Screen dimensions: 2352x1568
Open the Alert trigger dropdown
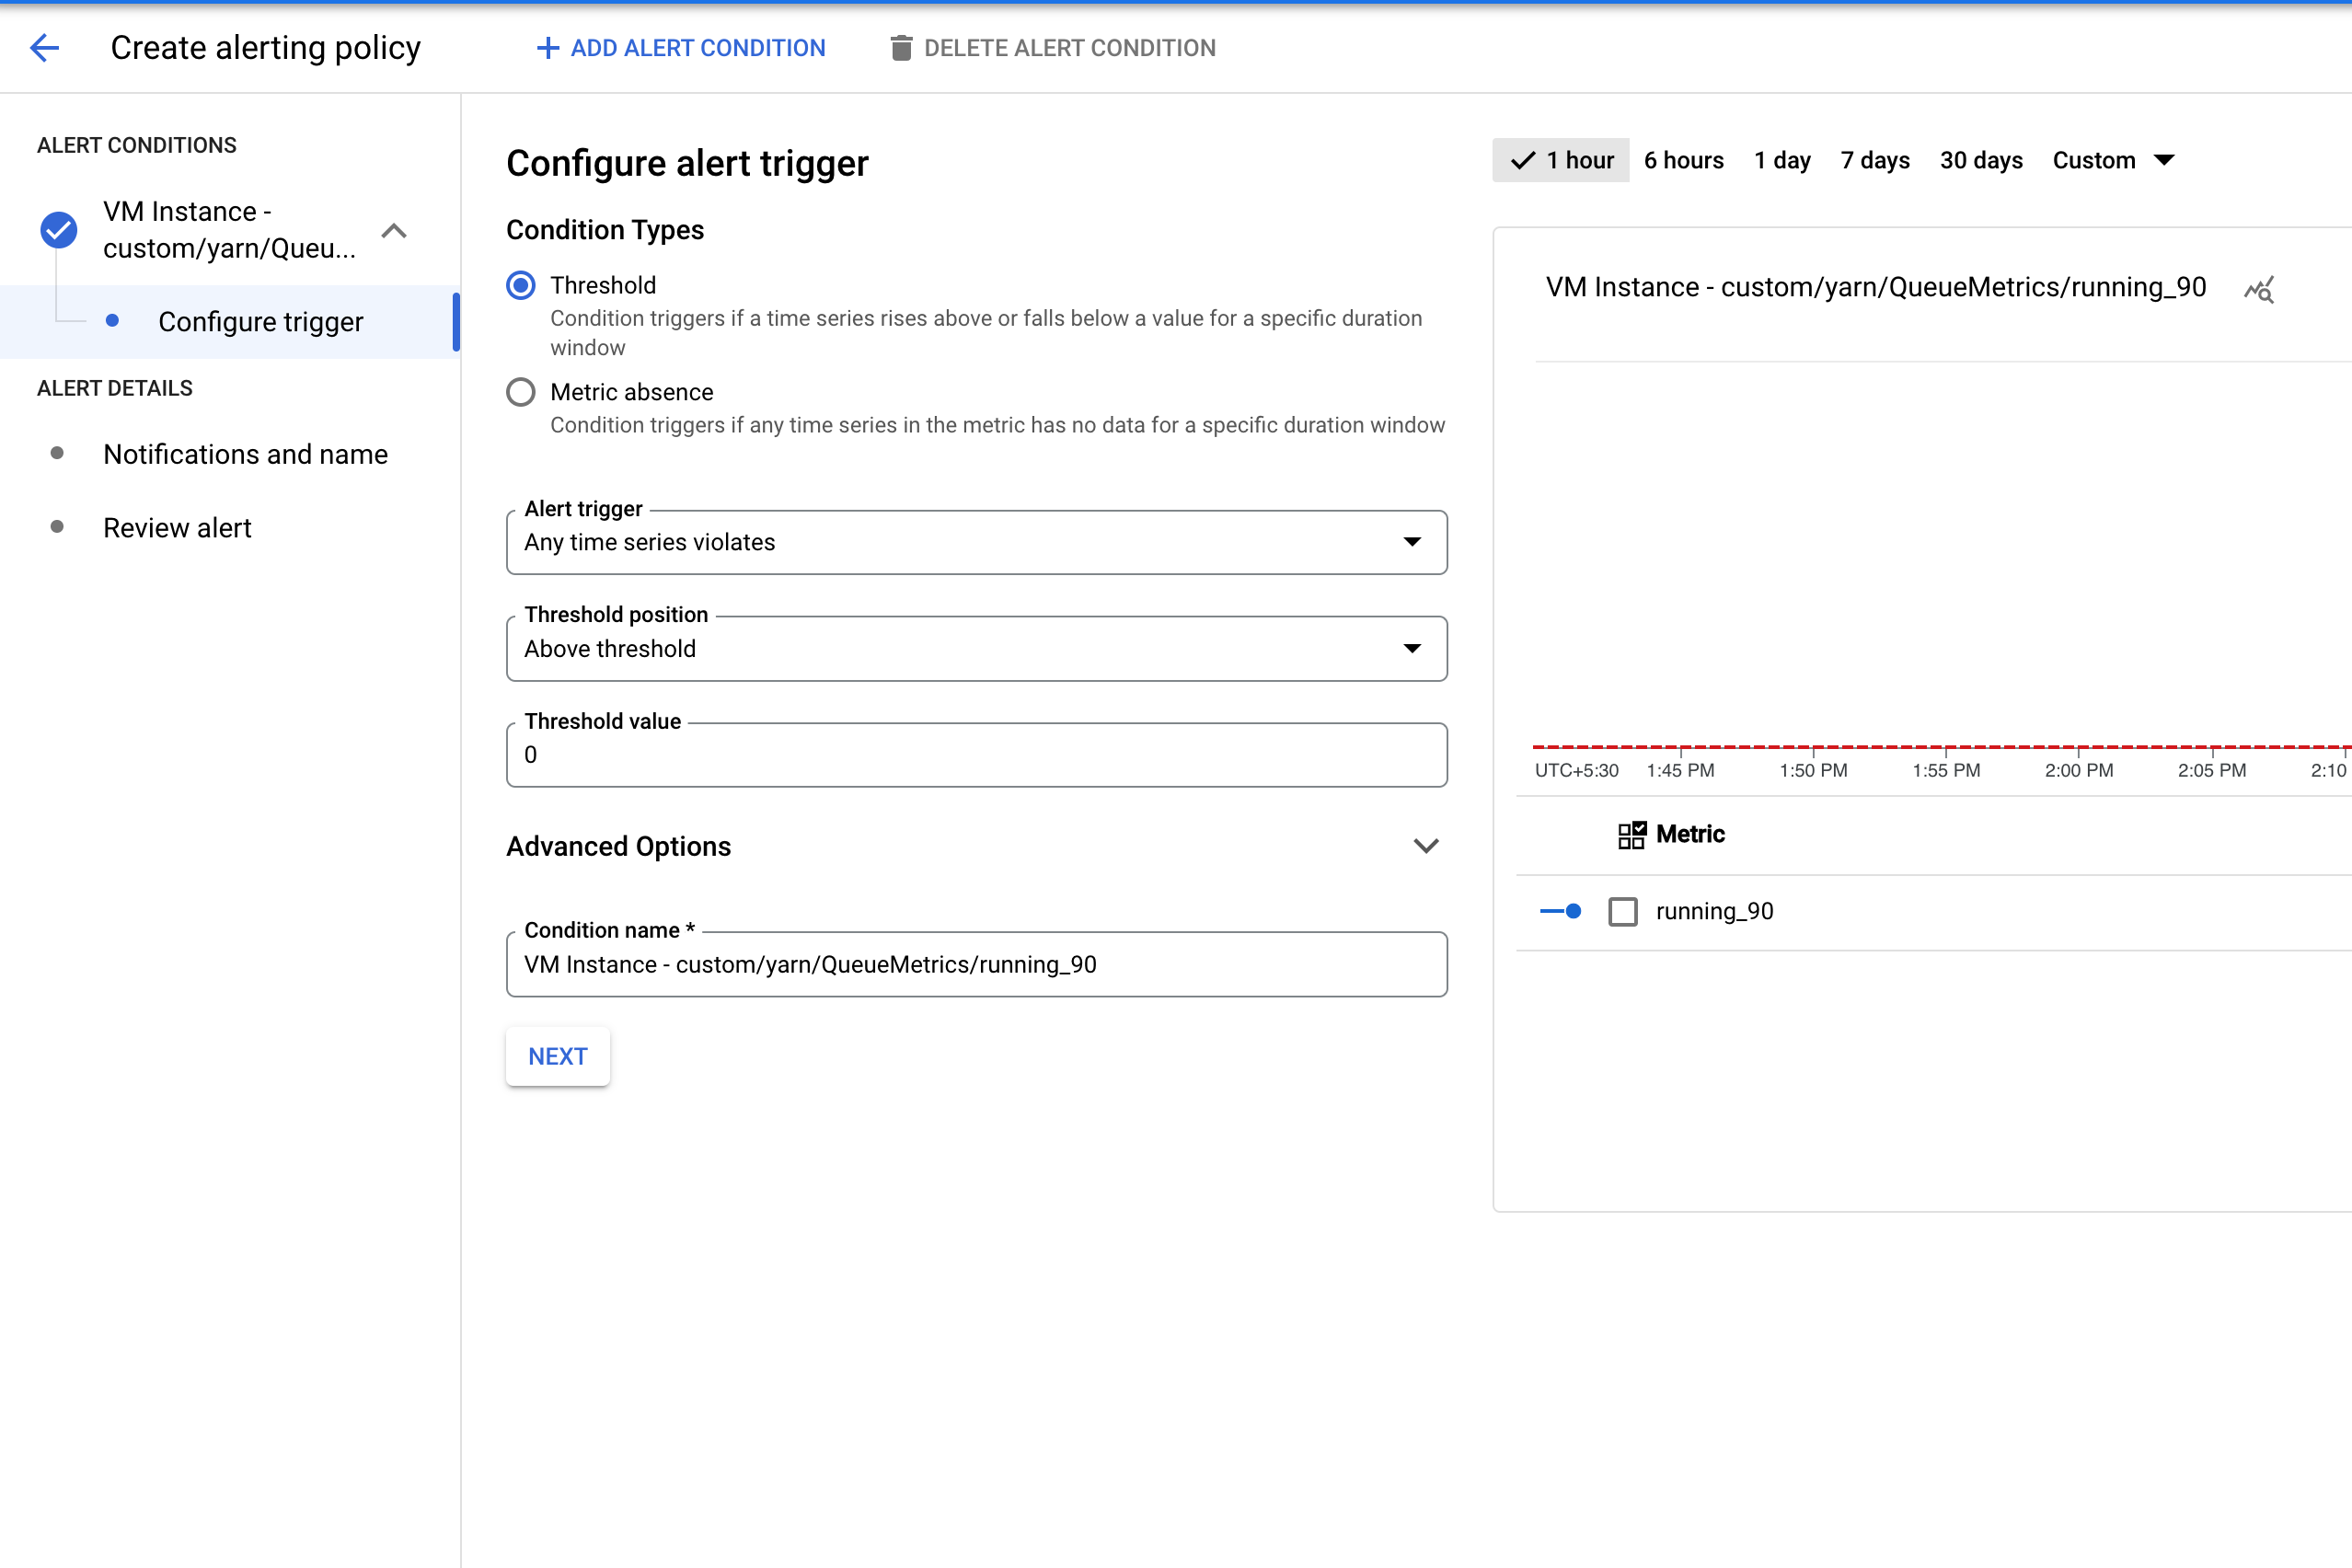976,542
